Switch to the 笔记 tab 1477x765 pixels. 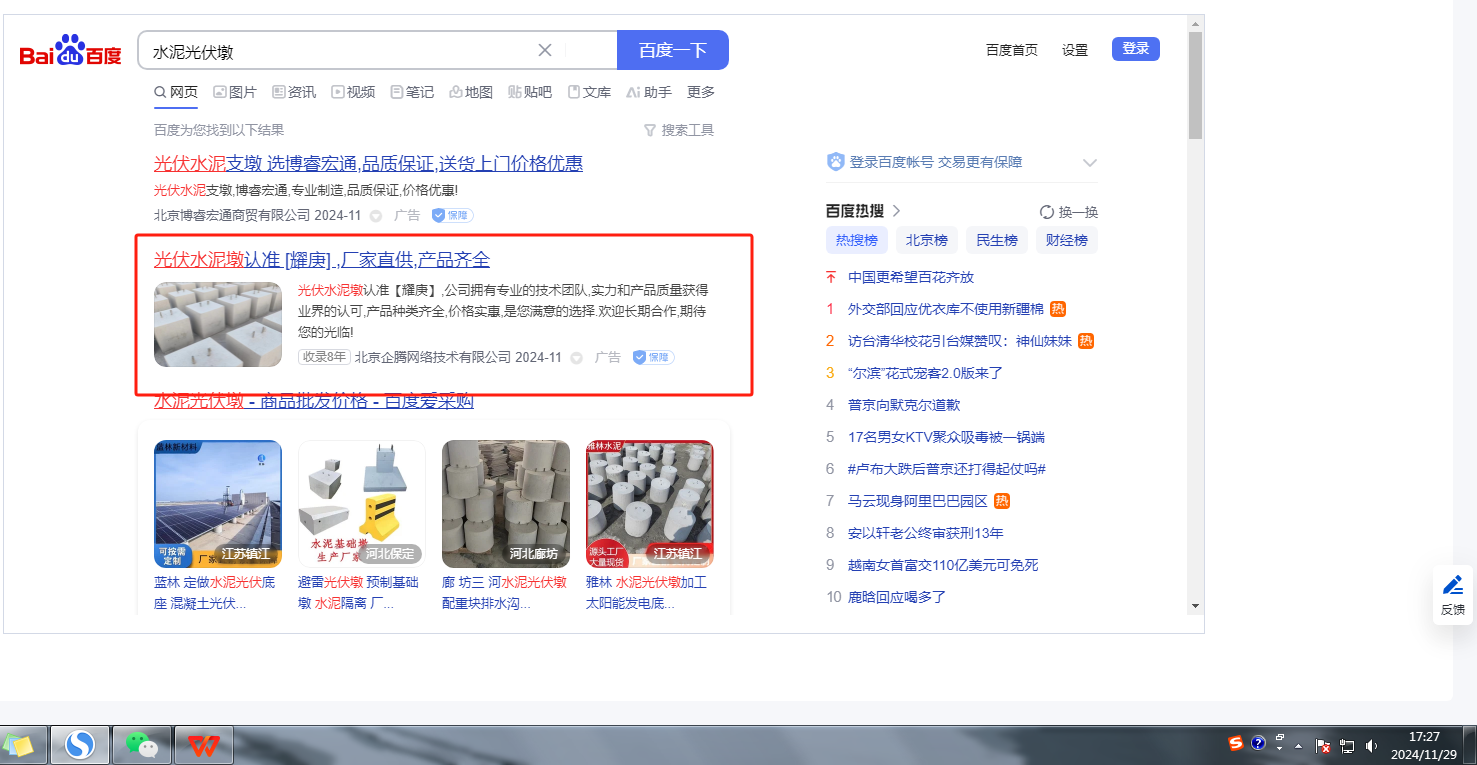coord(412,92)
